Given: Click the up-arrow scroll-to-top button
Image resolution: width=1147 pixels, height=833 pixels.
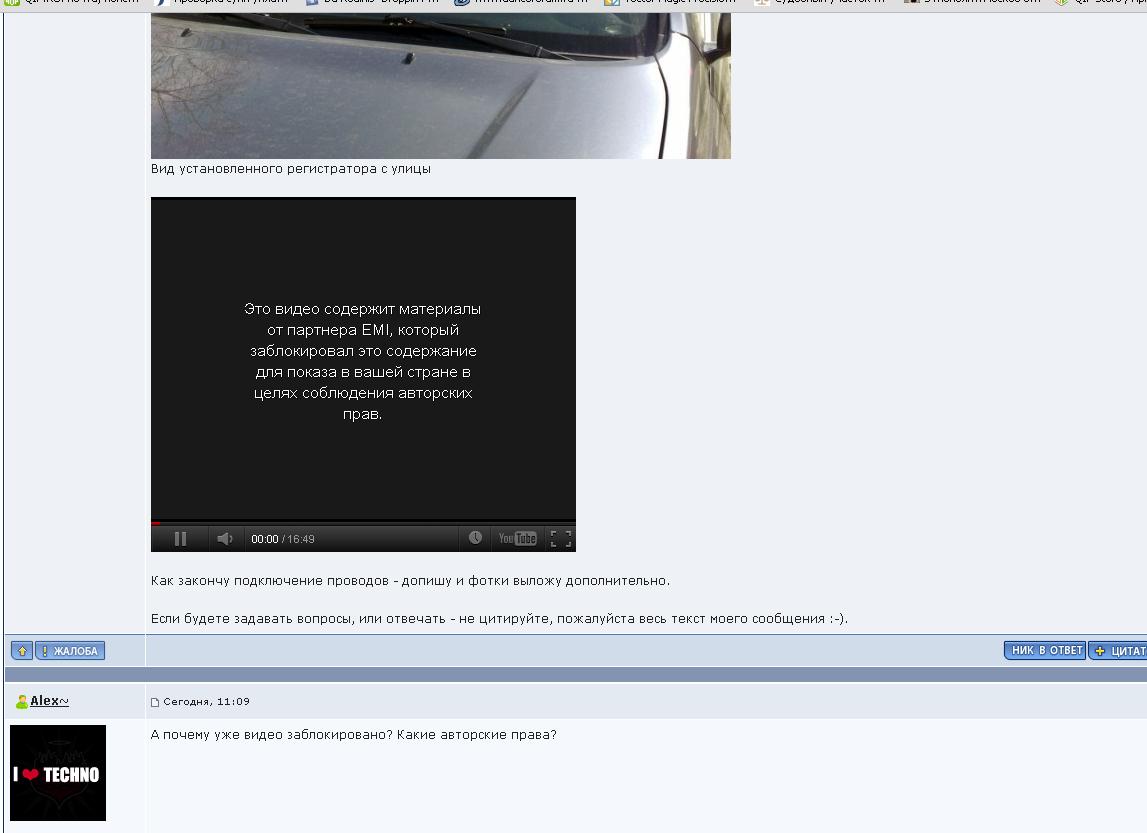Looking at the screenshot, I should tap(22, 651).
